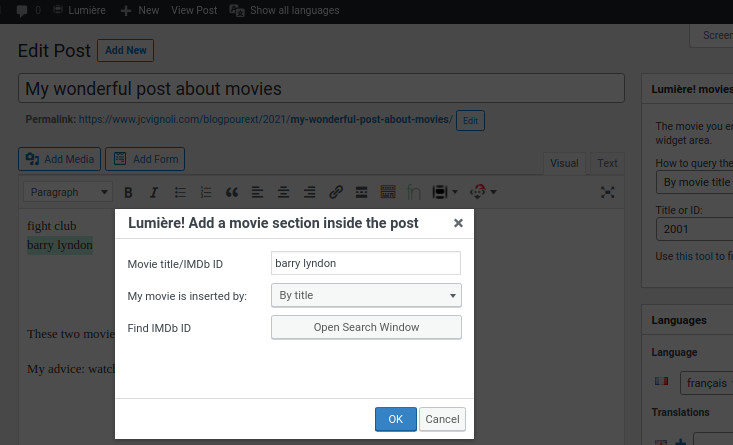Open Paragraph format dropdown
Viewport: 733px width, 445px height.
[68, 192]
